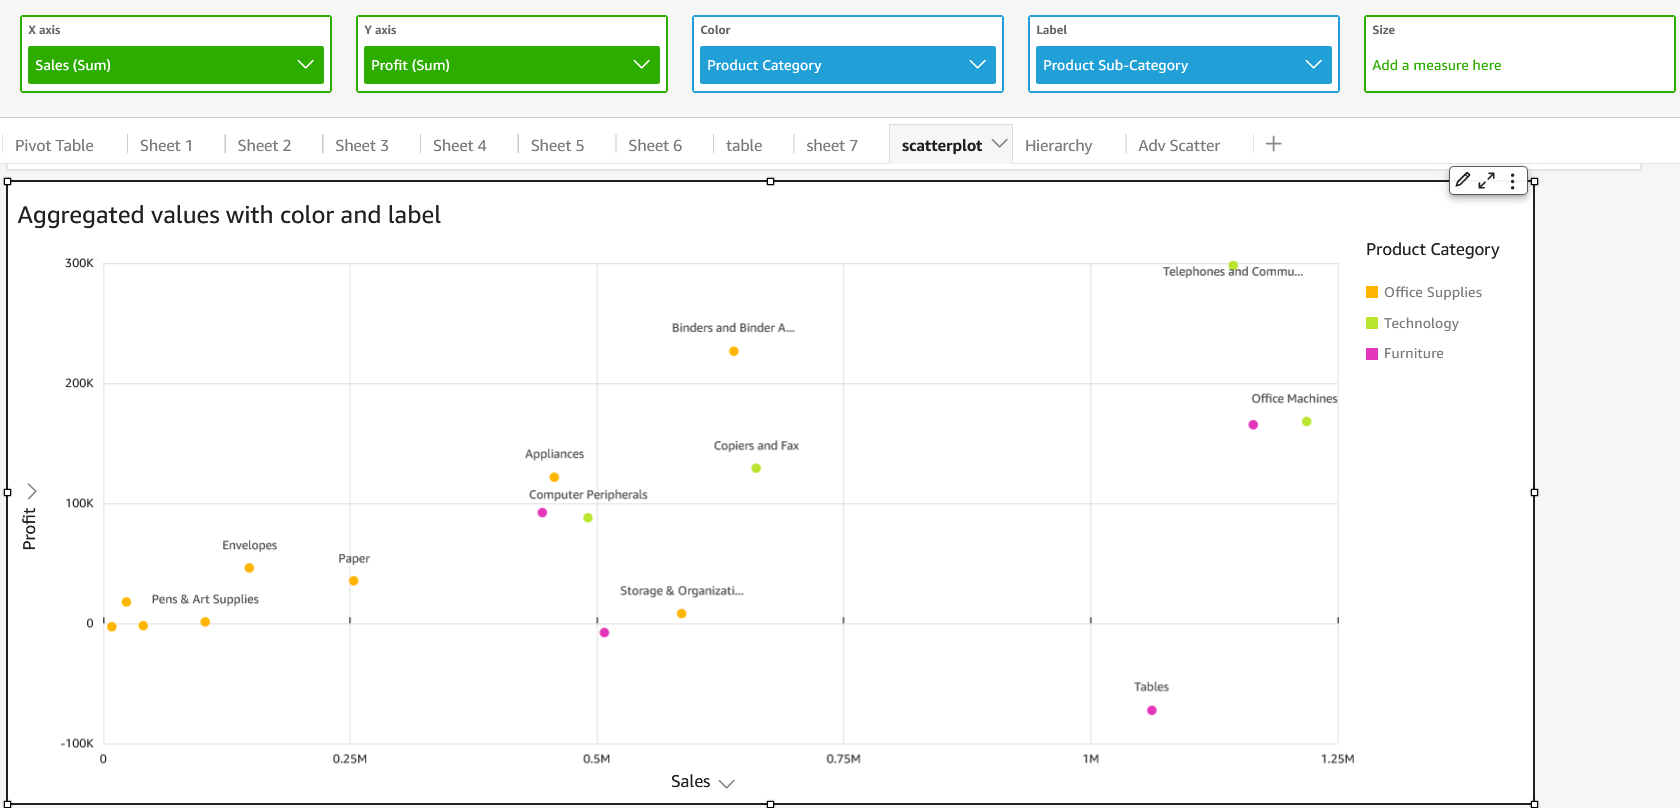Expand the Product Sub-Category label dropdown
Screen dimensions: 1680x808
coord(1313,65)
